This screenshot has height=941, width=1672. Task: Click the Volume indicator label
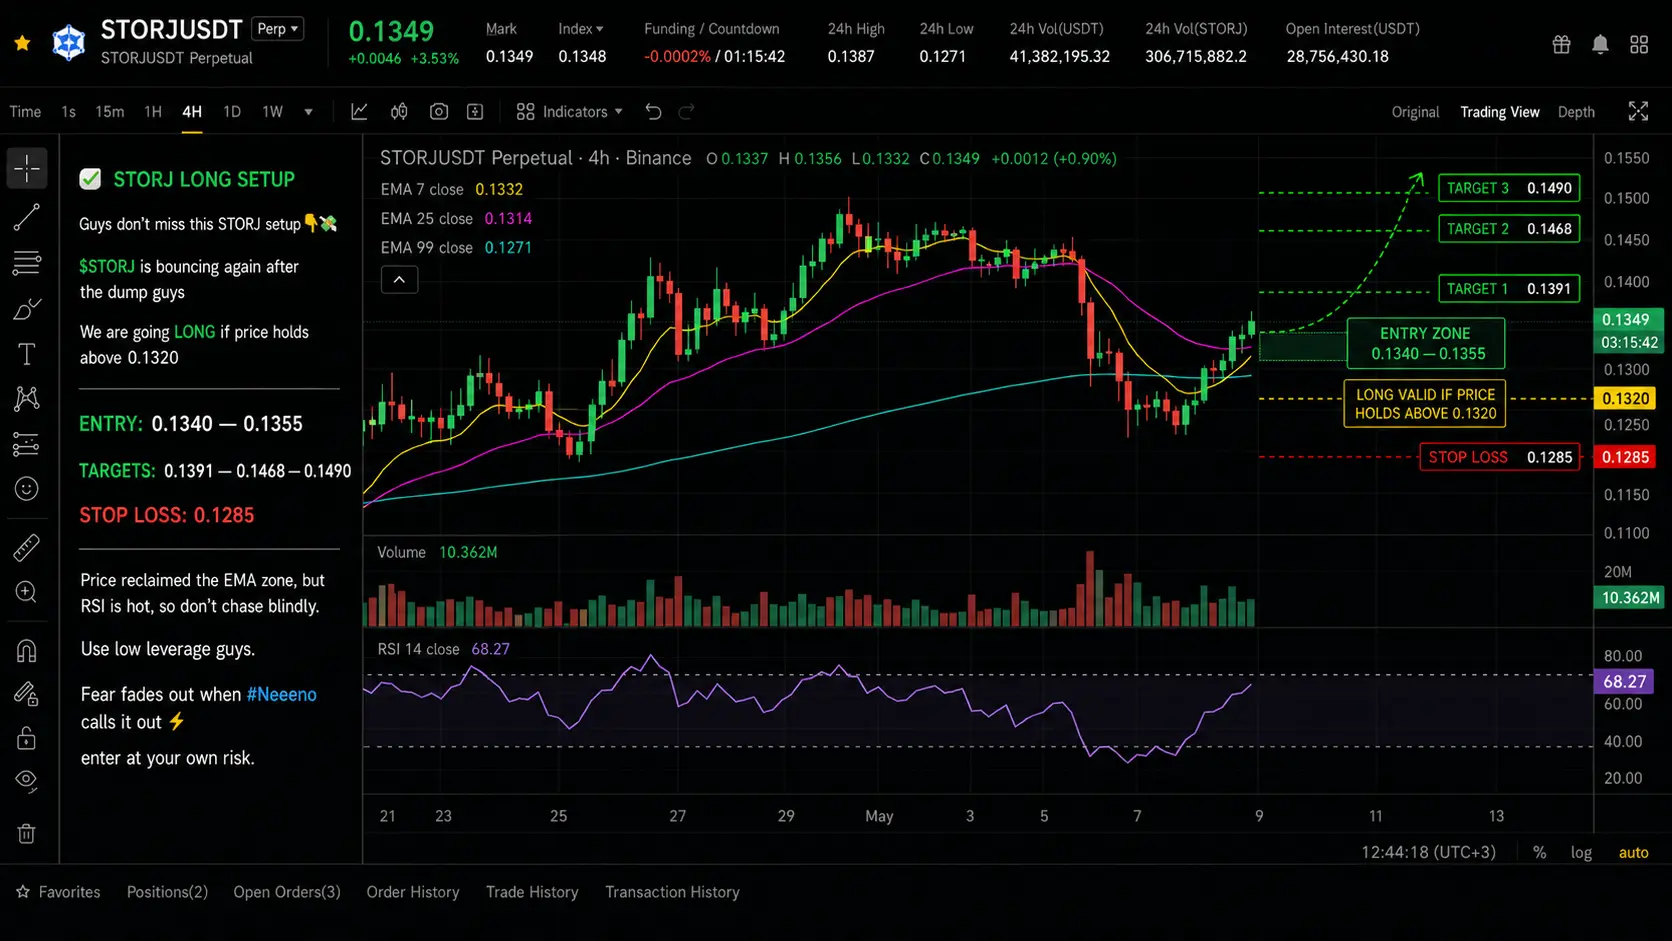pos(401,552)
